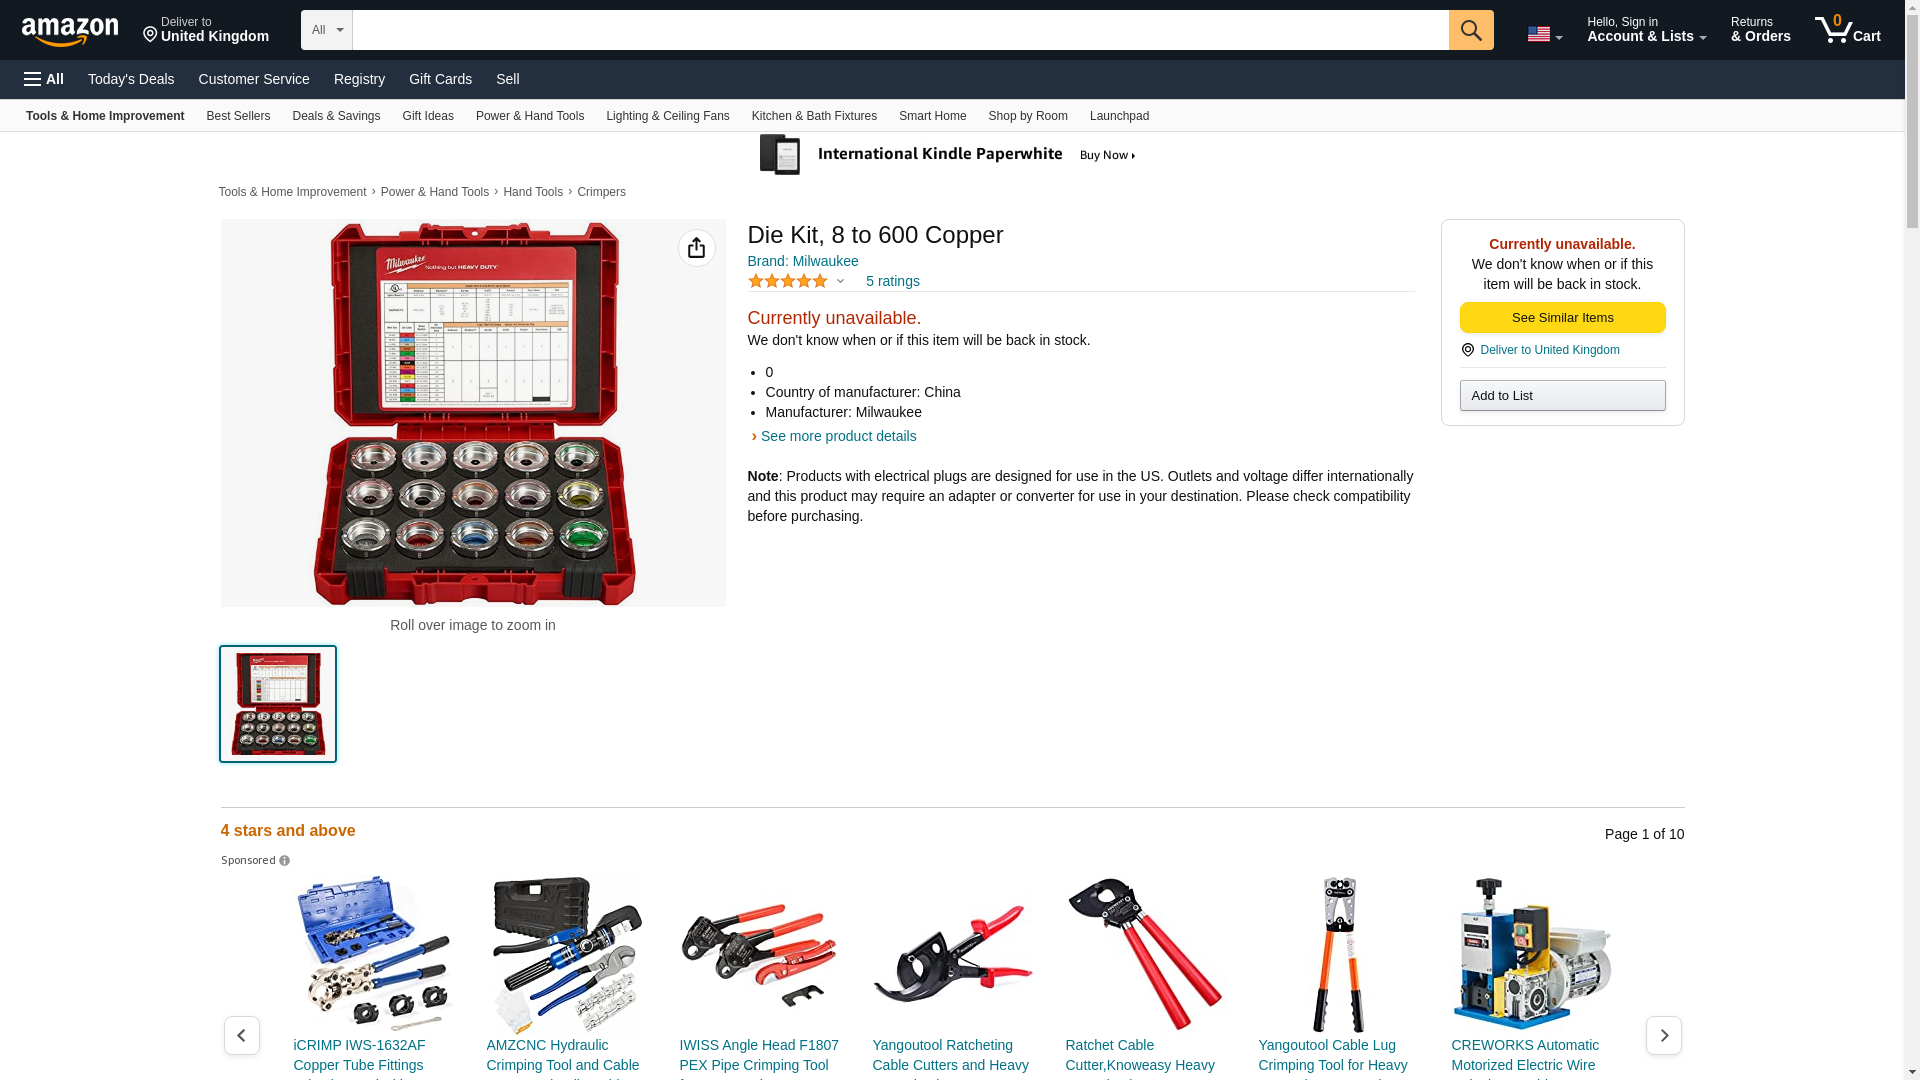Select the die kit thumbnail image

coord(278,704)
